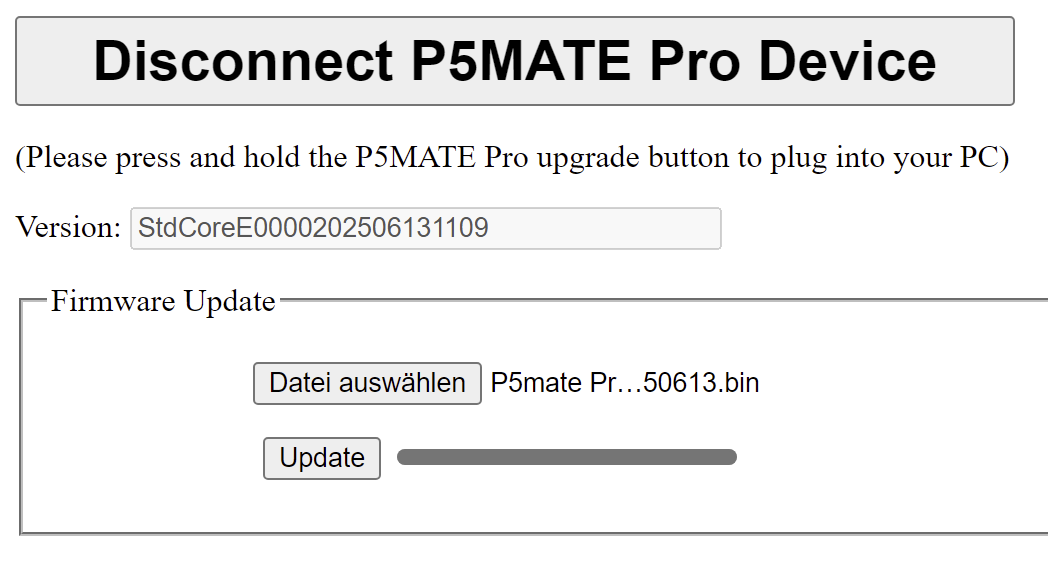This screenshot has height=574, width=1048.
Task: Click the word "Disconnect" on the large button
Action: pos(242,61)
